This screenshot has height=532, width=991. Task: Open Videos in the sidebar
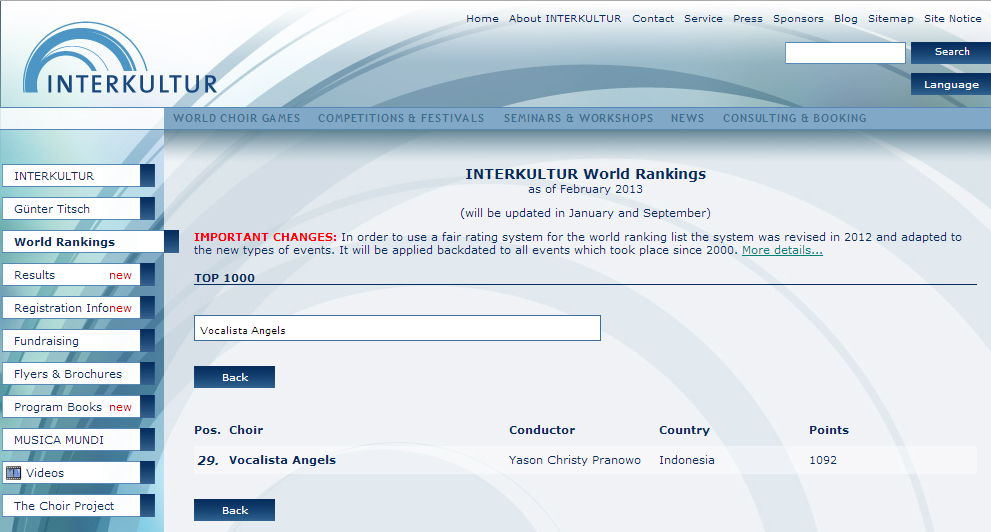point(78,473)
